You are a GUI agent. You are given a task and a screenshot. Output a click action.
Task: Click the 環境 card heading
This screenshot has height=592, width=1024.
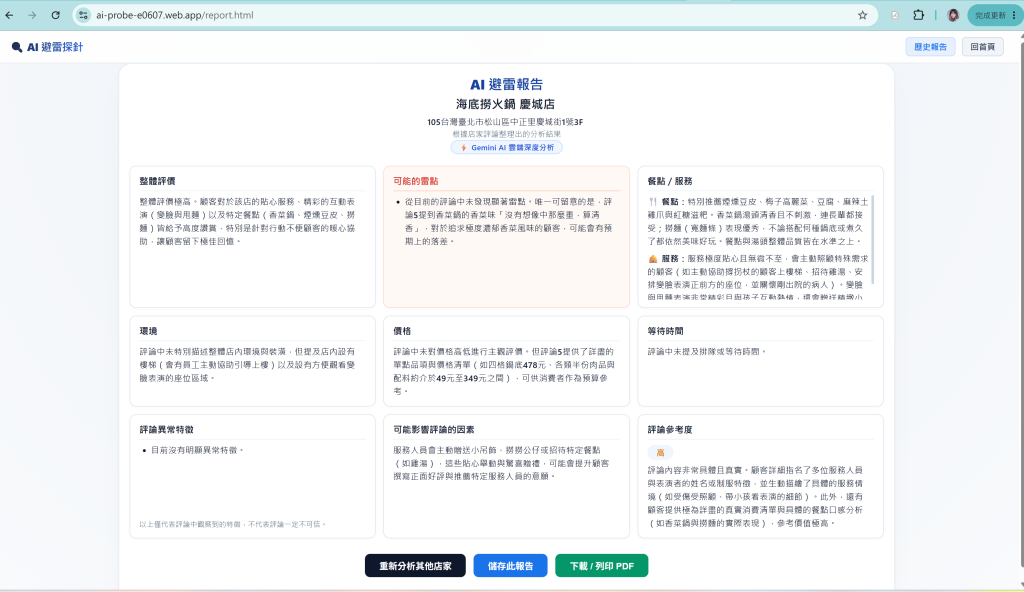point(148,331)
